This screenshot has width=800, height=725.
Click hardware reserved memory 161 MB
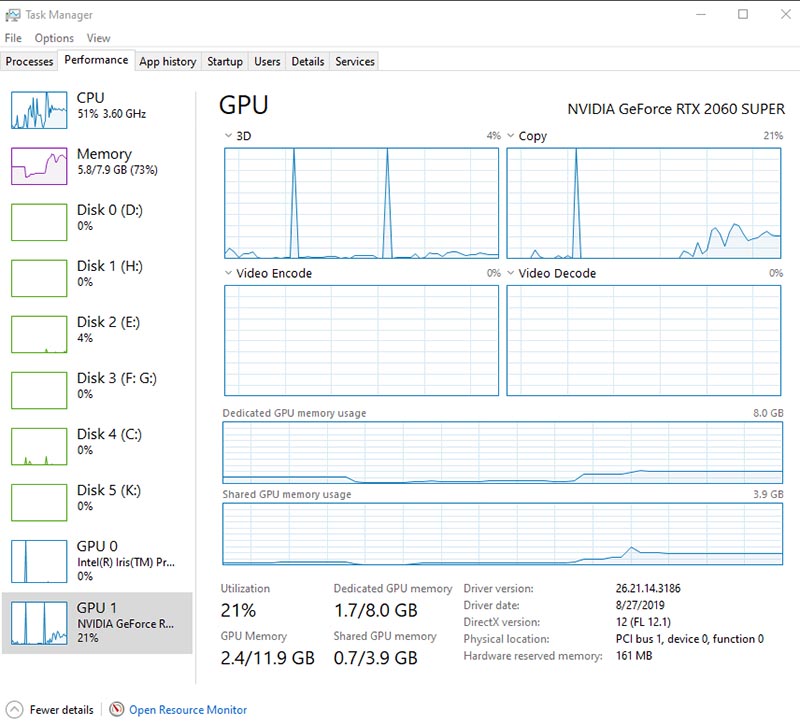pos(634,656)
